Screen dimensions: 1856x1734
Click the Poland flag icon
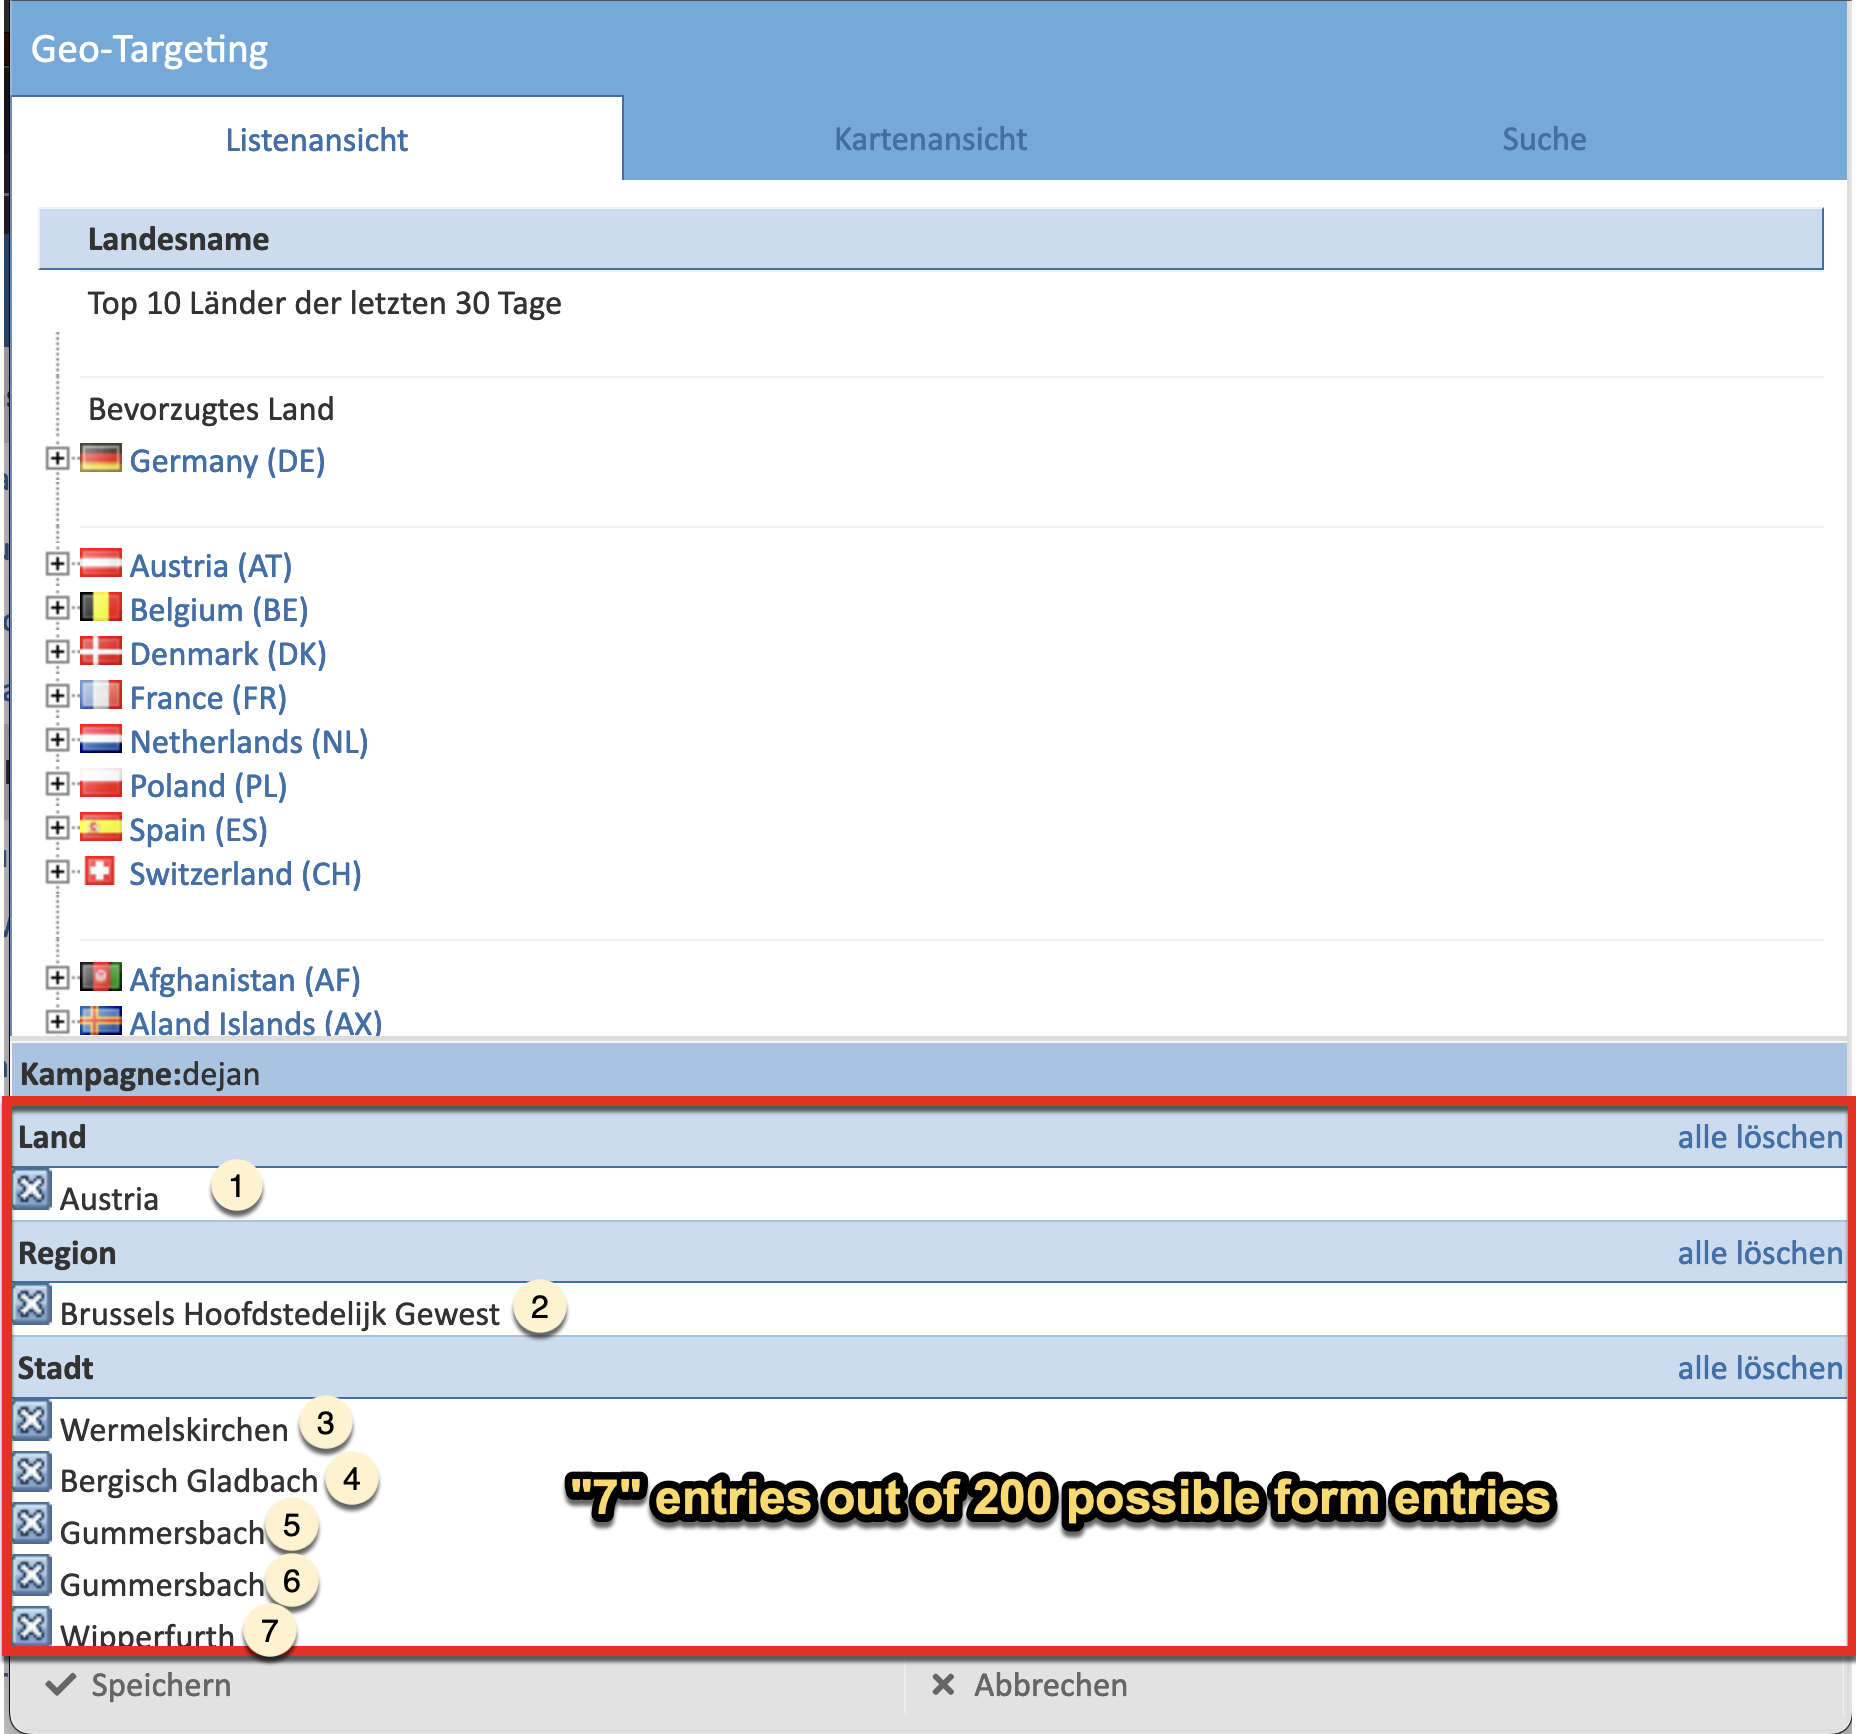point(101,783)
